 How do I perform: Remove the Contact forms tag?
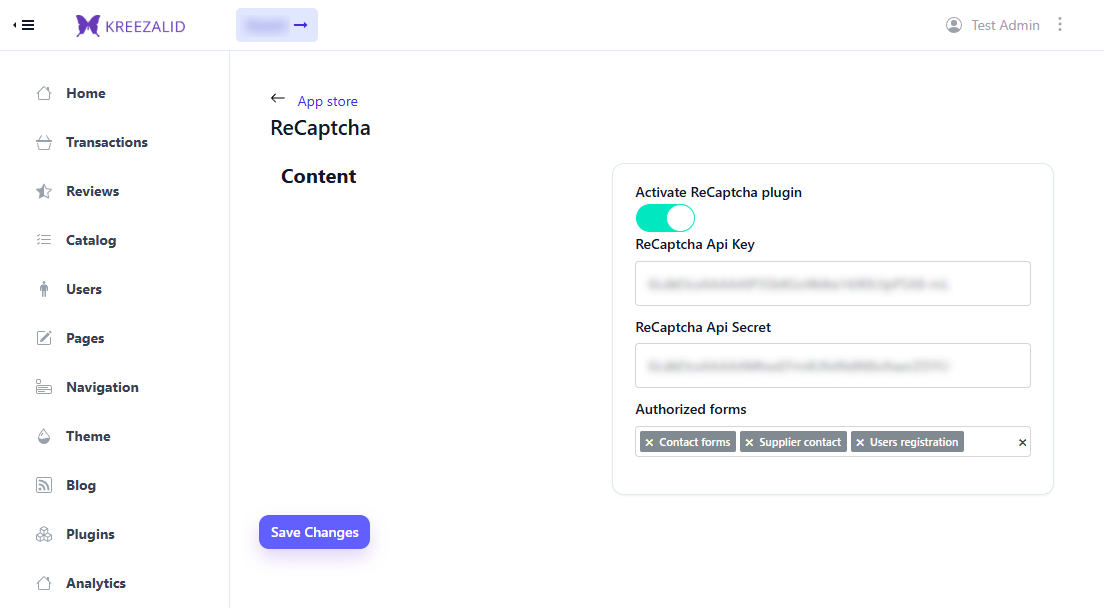pos(649,443)
